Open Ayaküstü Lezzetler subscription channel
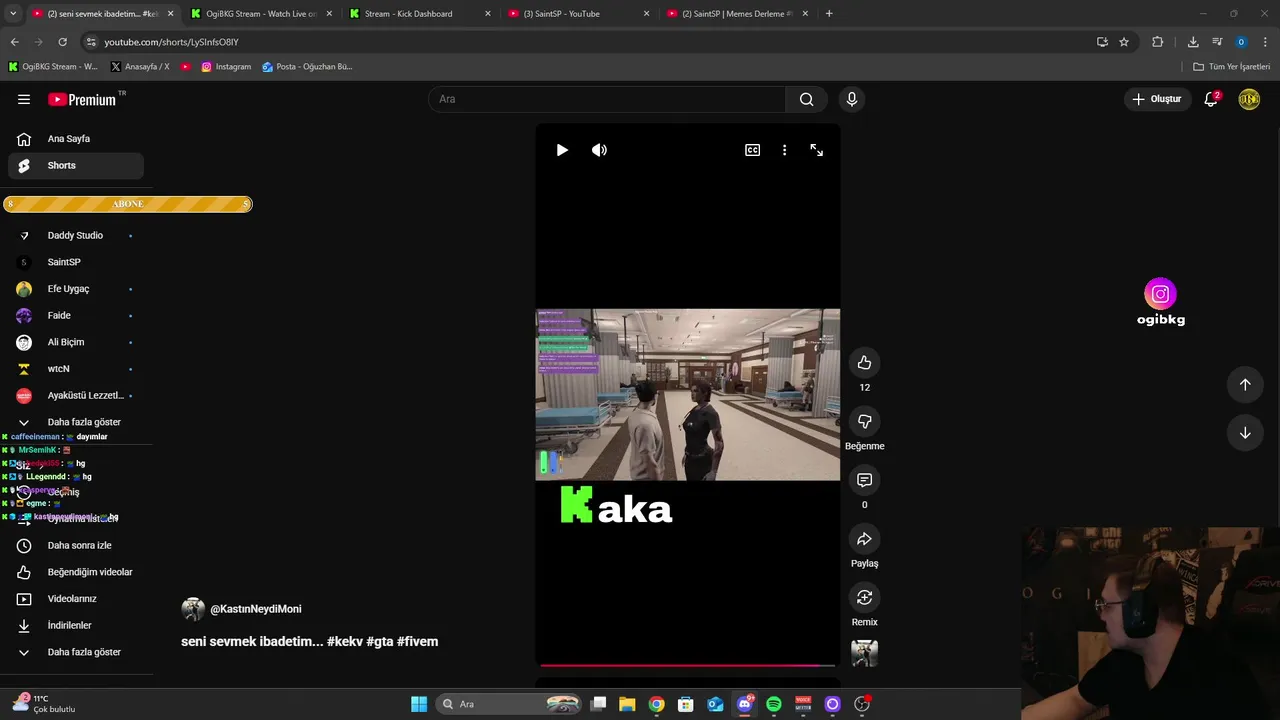The height and width of the screenshot is (720, 1280). tap(76, 396)
